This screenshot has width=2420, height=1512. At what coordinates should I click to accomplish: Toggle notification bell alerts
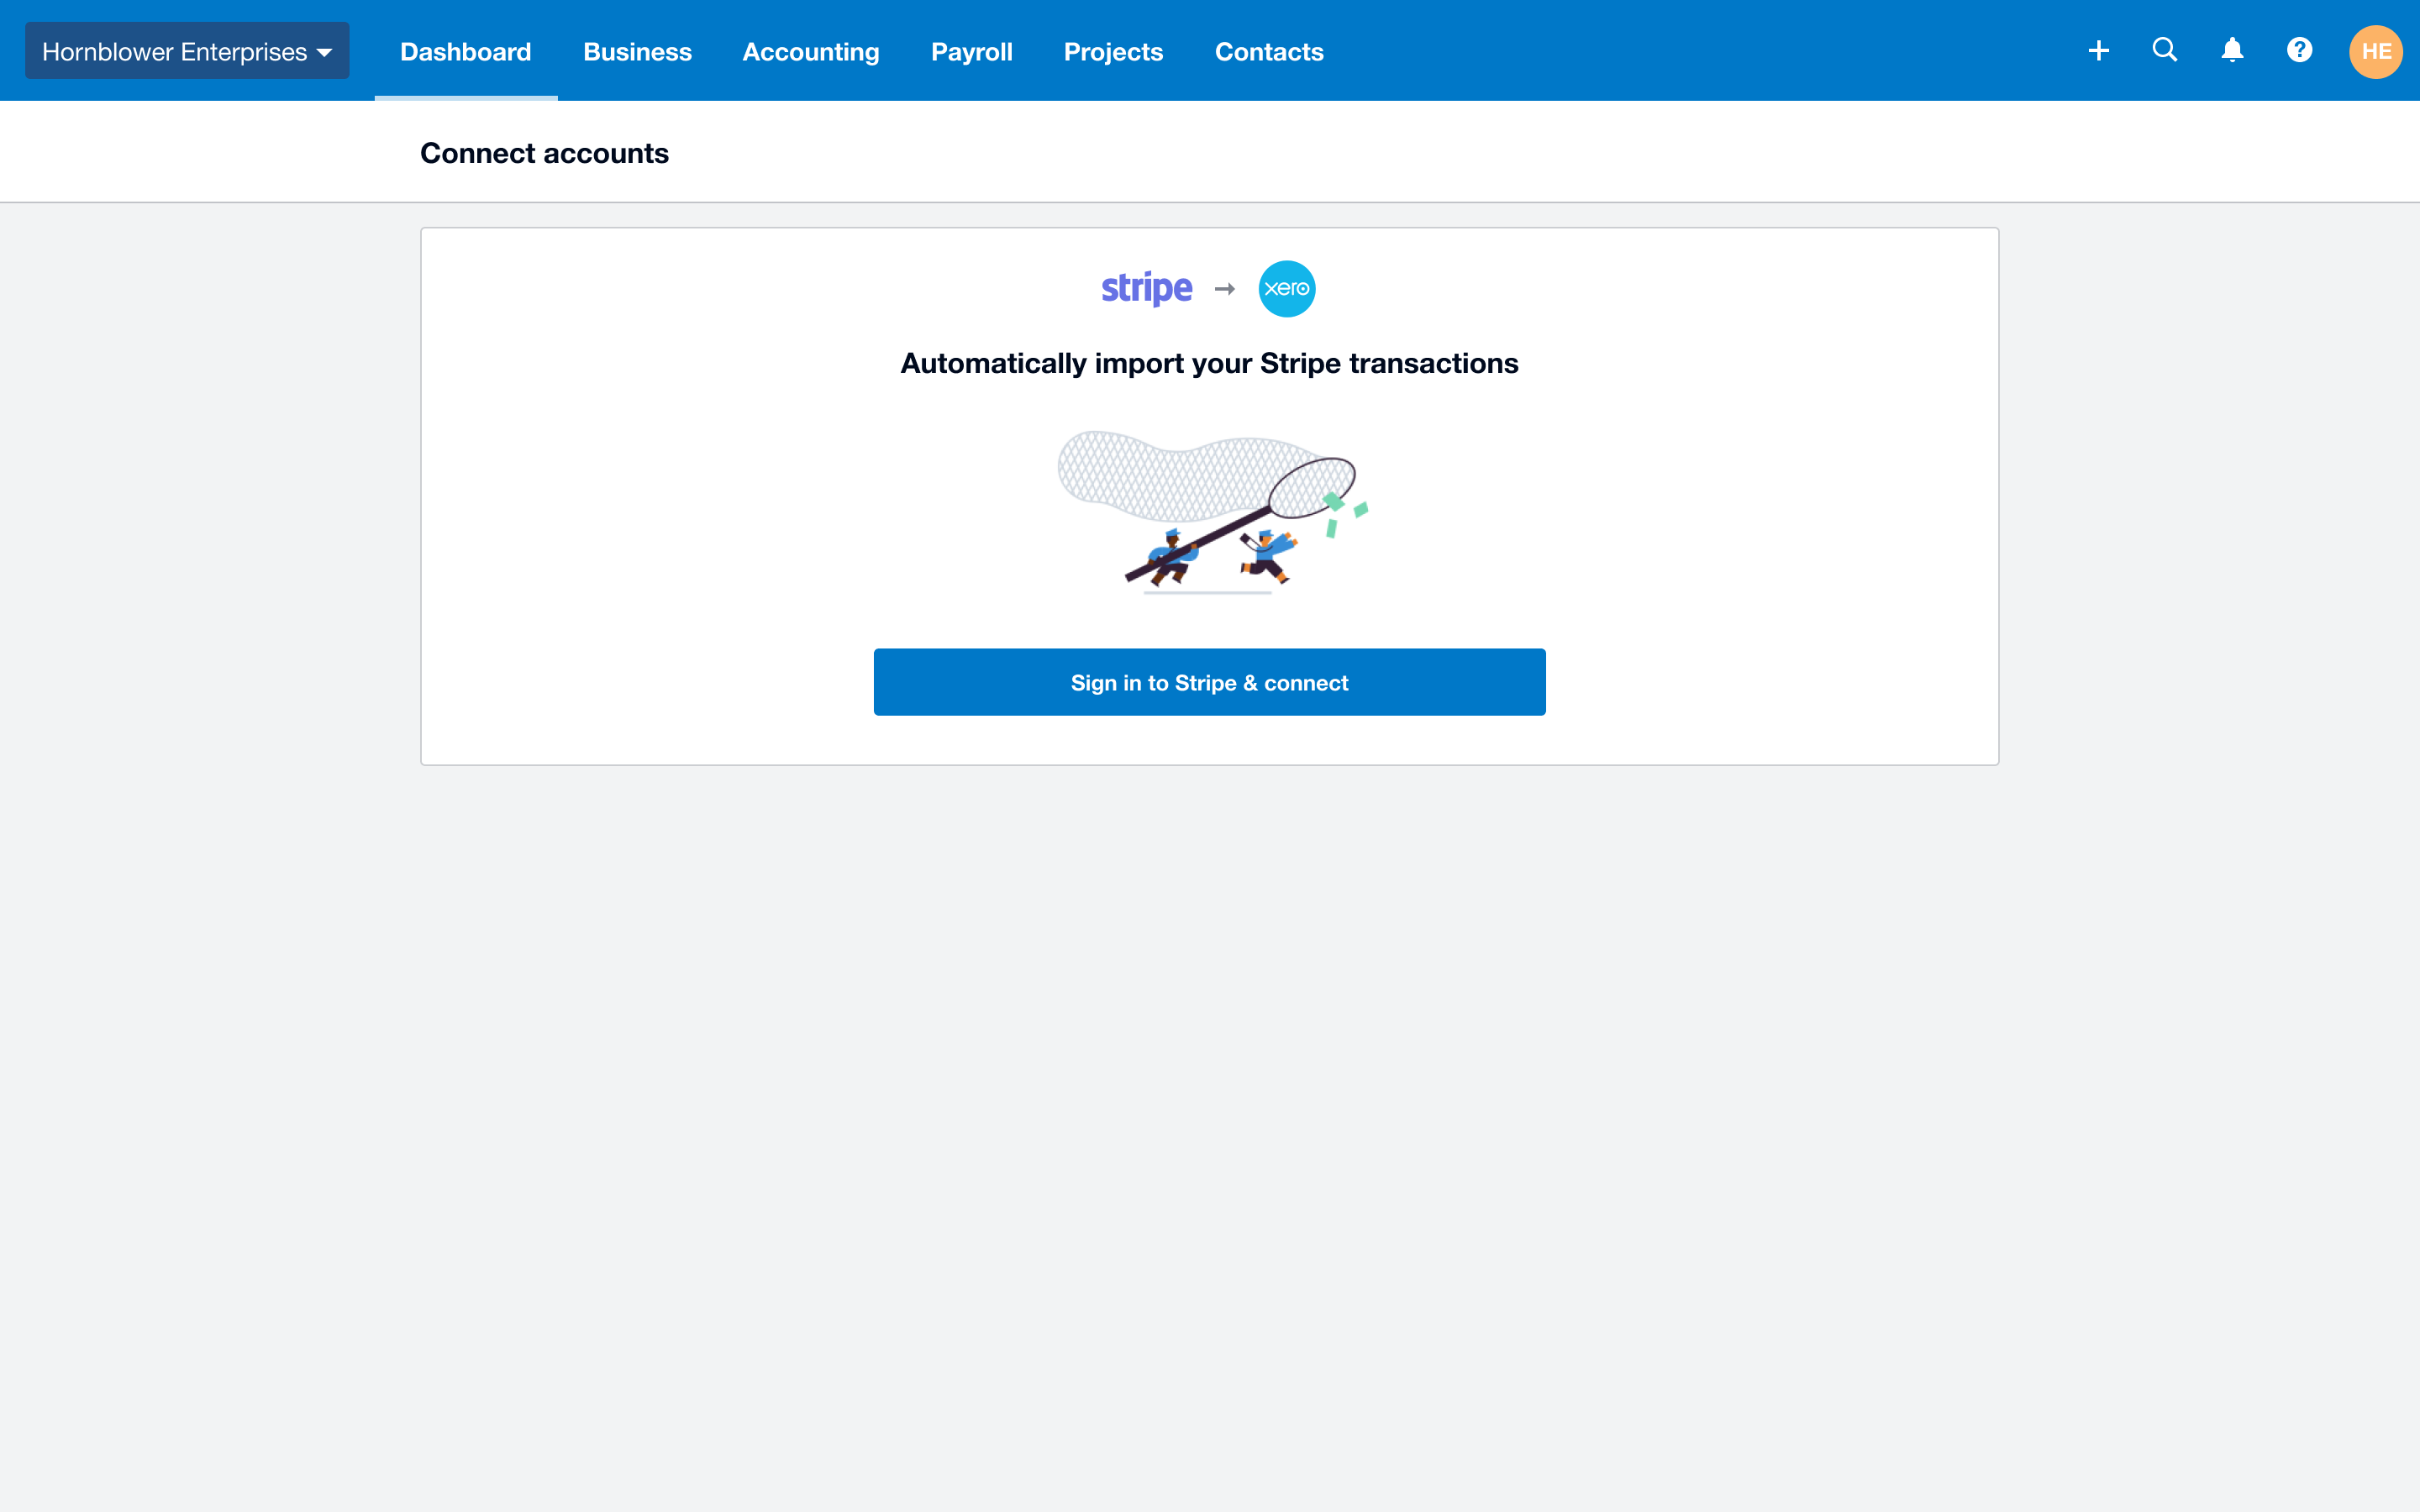[2232, 50]
